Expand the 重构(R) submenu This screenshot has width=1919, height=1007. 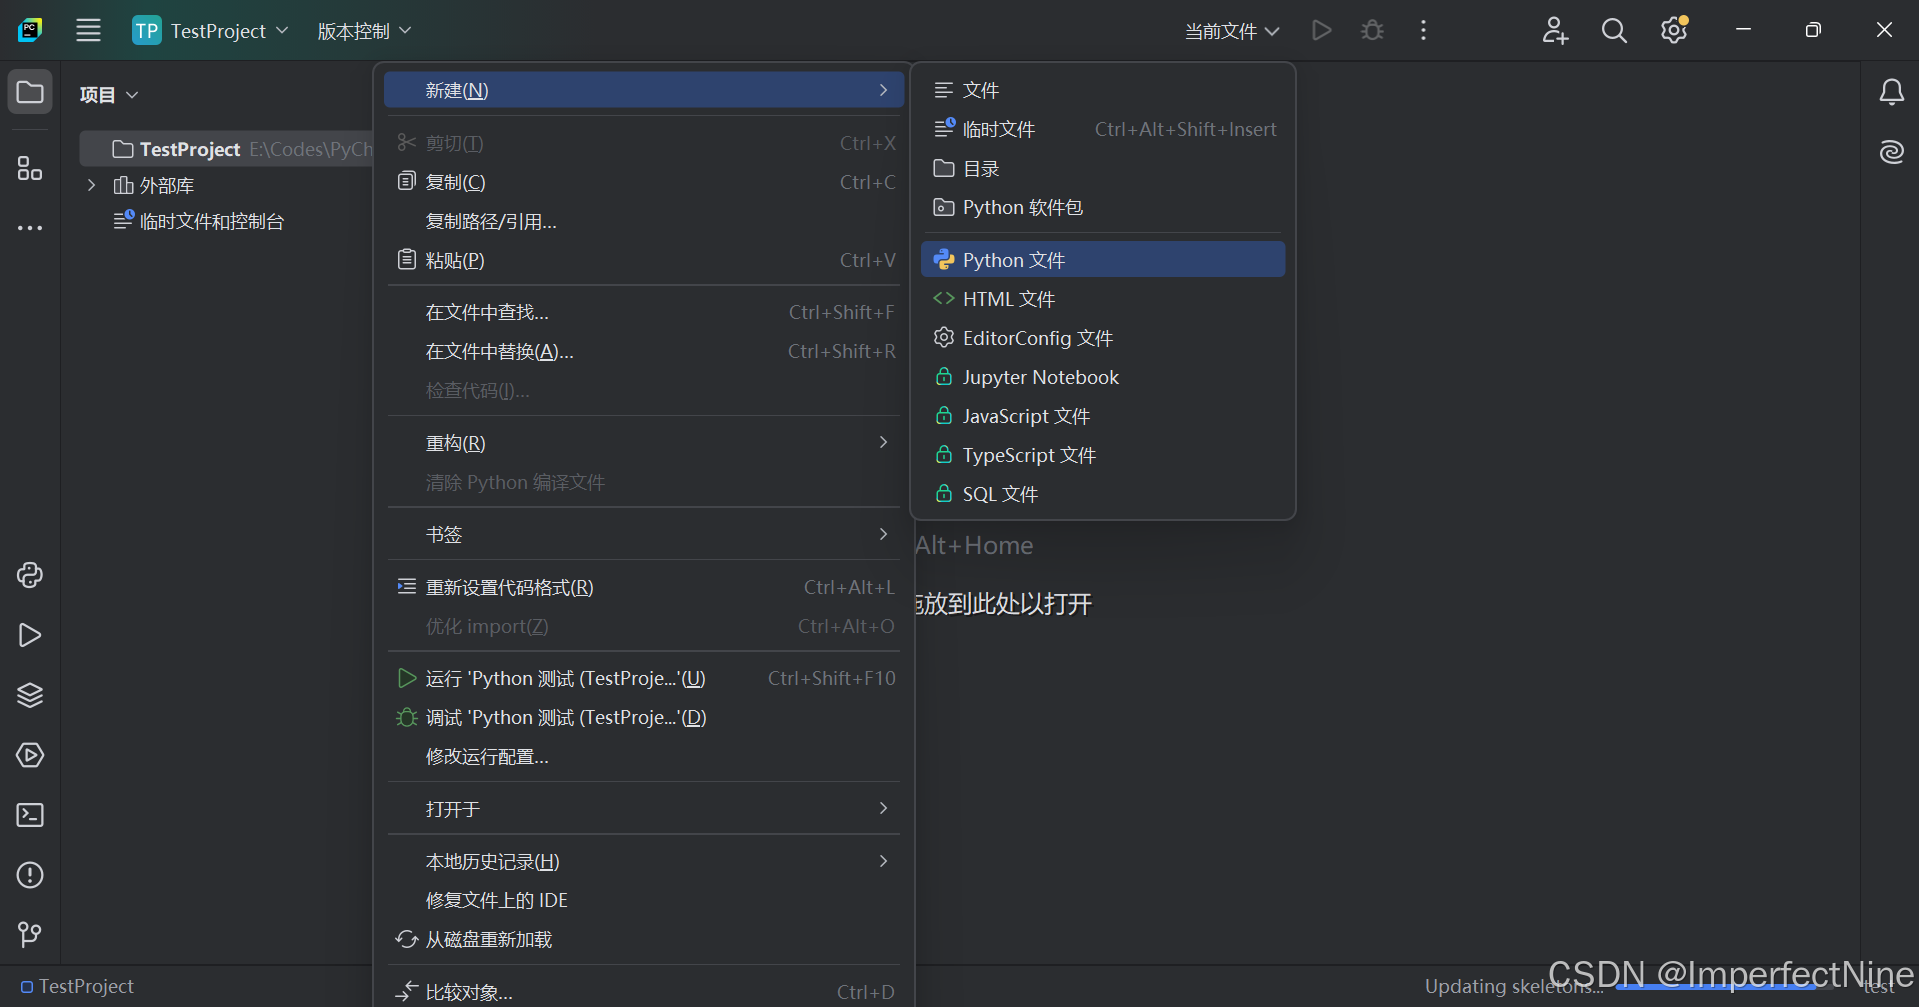click(x=644, y=443)
